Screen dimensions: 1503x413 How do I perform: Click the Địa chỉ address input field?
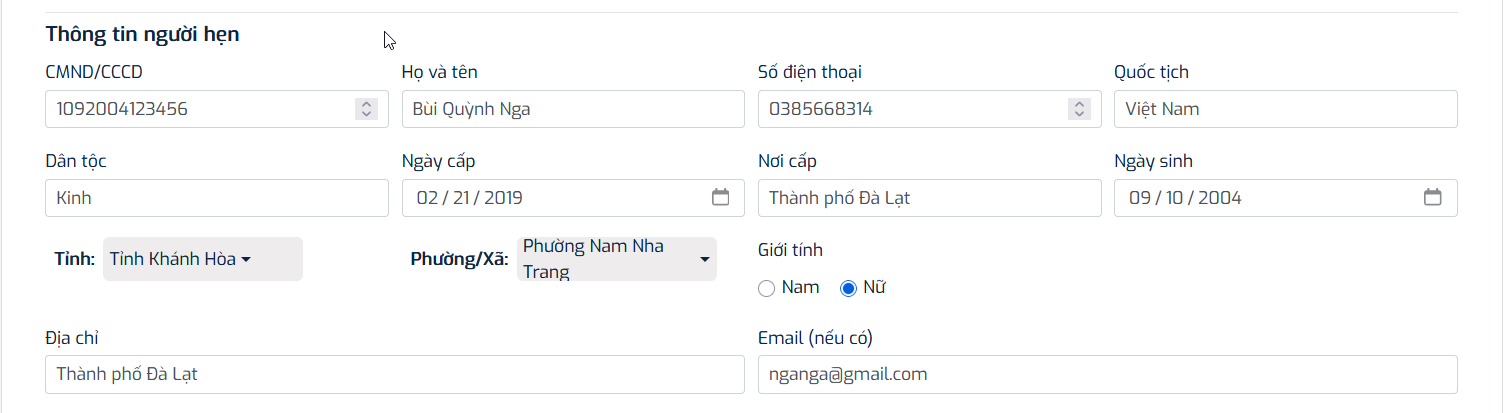pyautogui.click(x=394, y=375)
